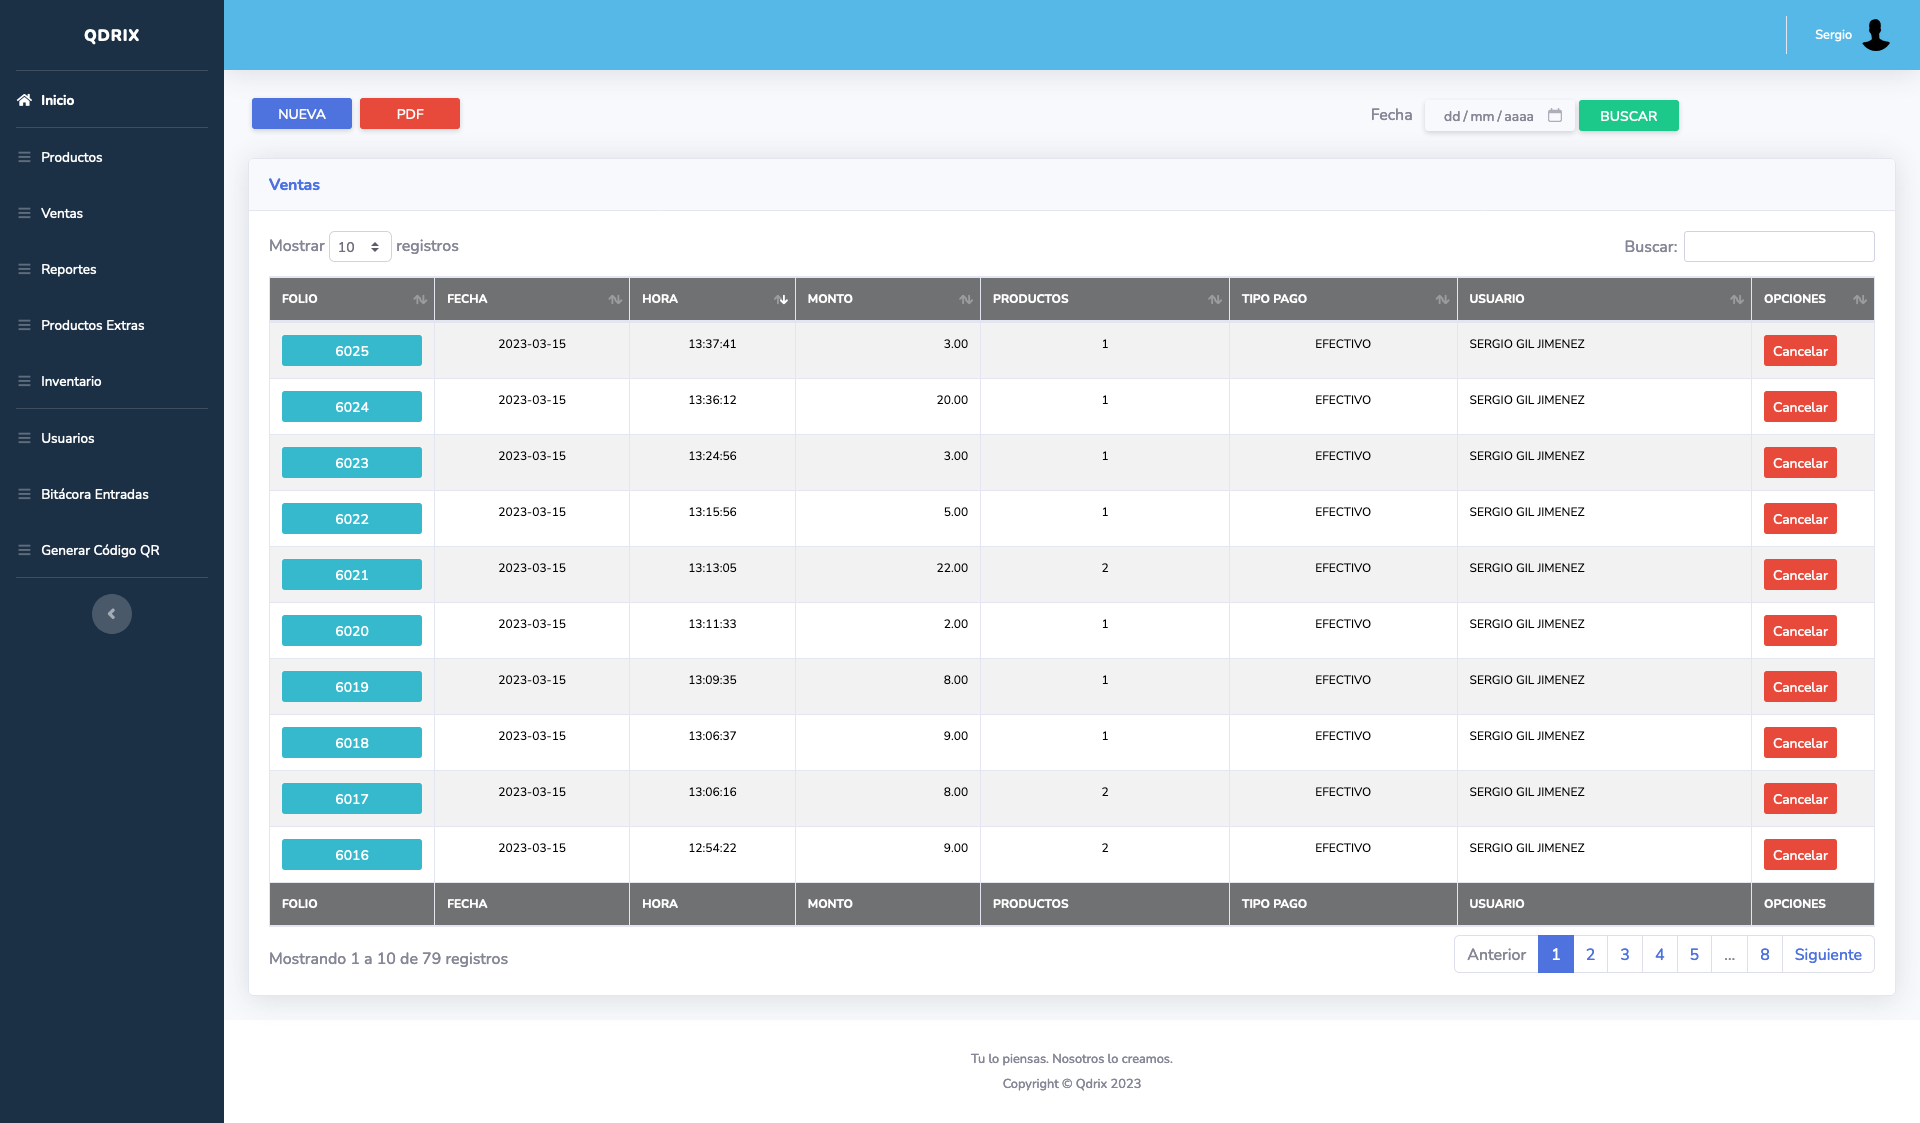Open Bitácora Entradas in the sidebar
Image resolution: width=1920 pixels, height=1123 pixels.
pyautogui.click(x=112, y=494)
